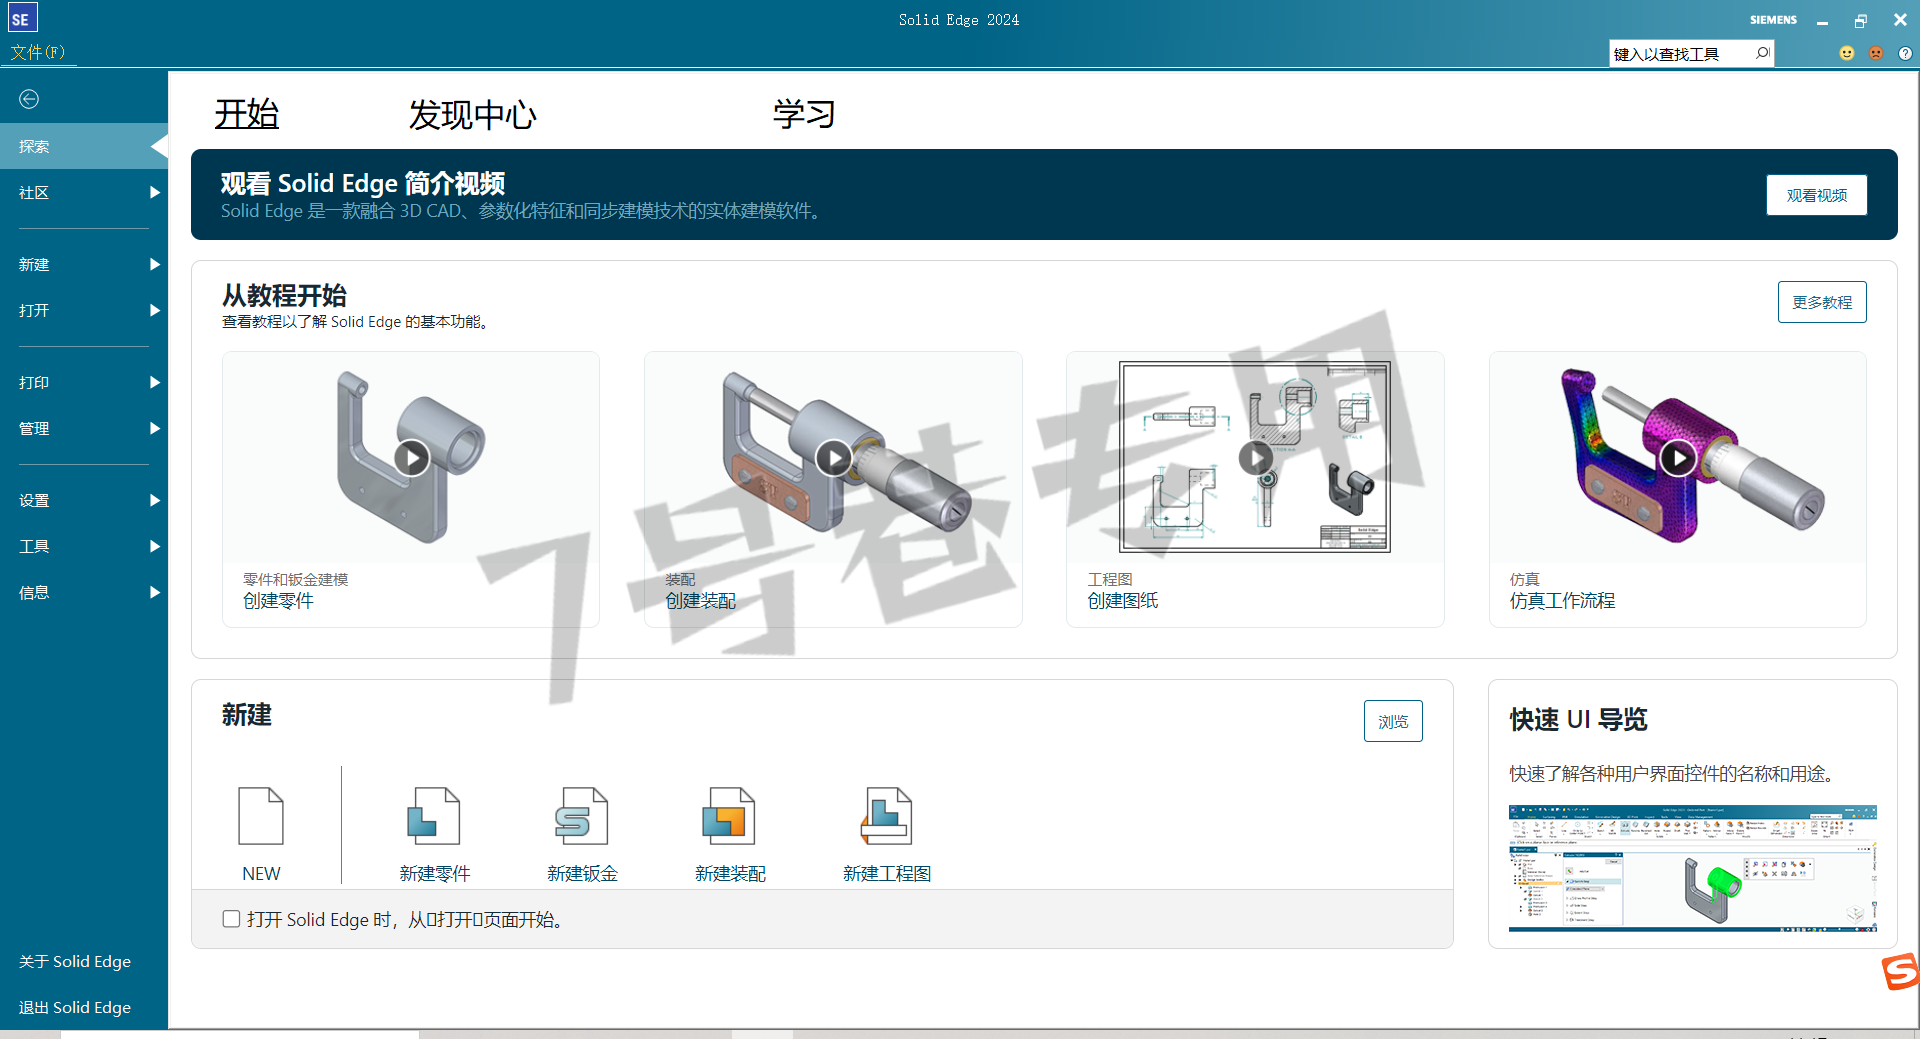
Task: Click the search magnifier icon
Action: pyautogui.click(x=1762, y=53)
